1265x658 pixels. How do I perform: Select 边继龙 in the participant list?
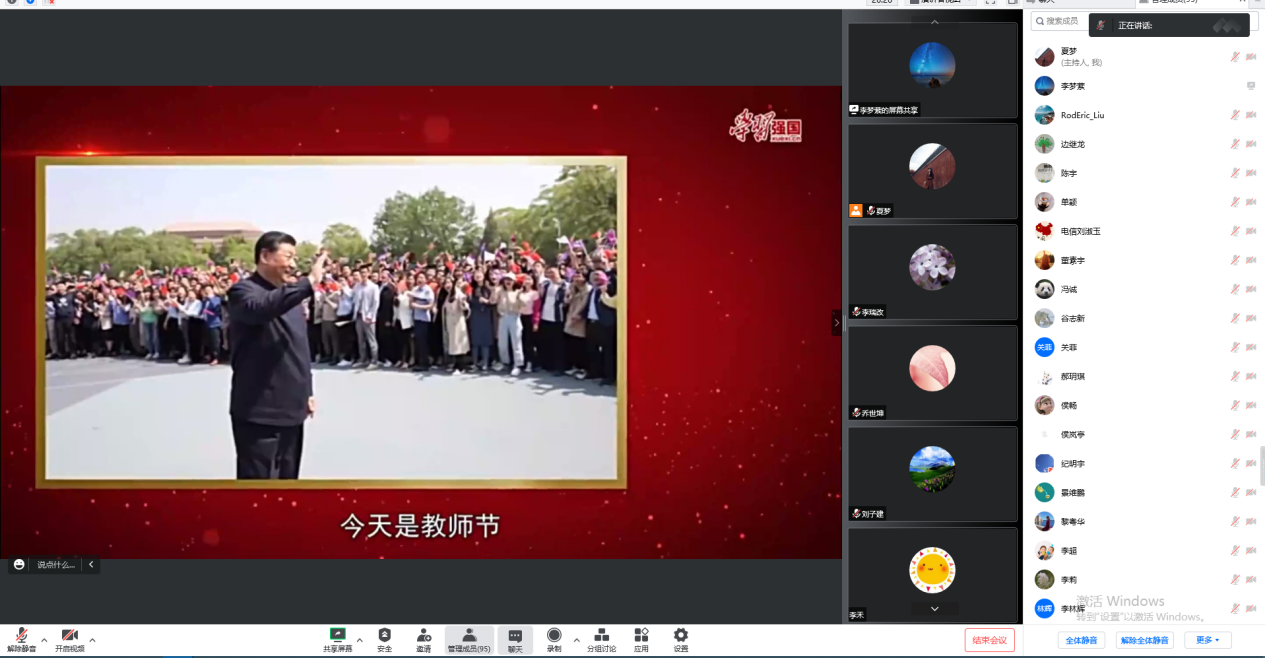(1072, 144)
